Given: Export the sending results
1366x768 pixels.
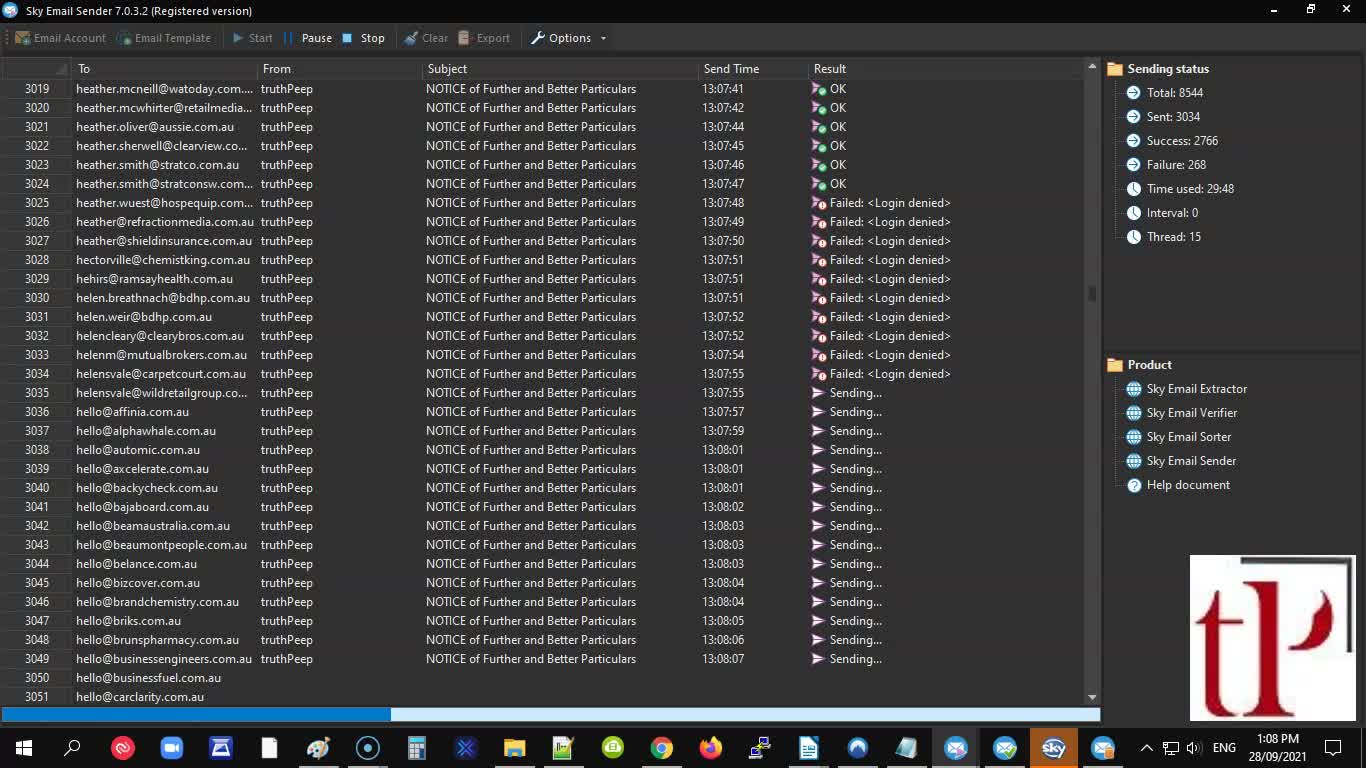Looking at the screenshot, I should pyautogui.click(x=484, y=38).
